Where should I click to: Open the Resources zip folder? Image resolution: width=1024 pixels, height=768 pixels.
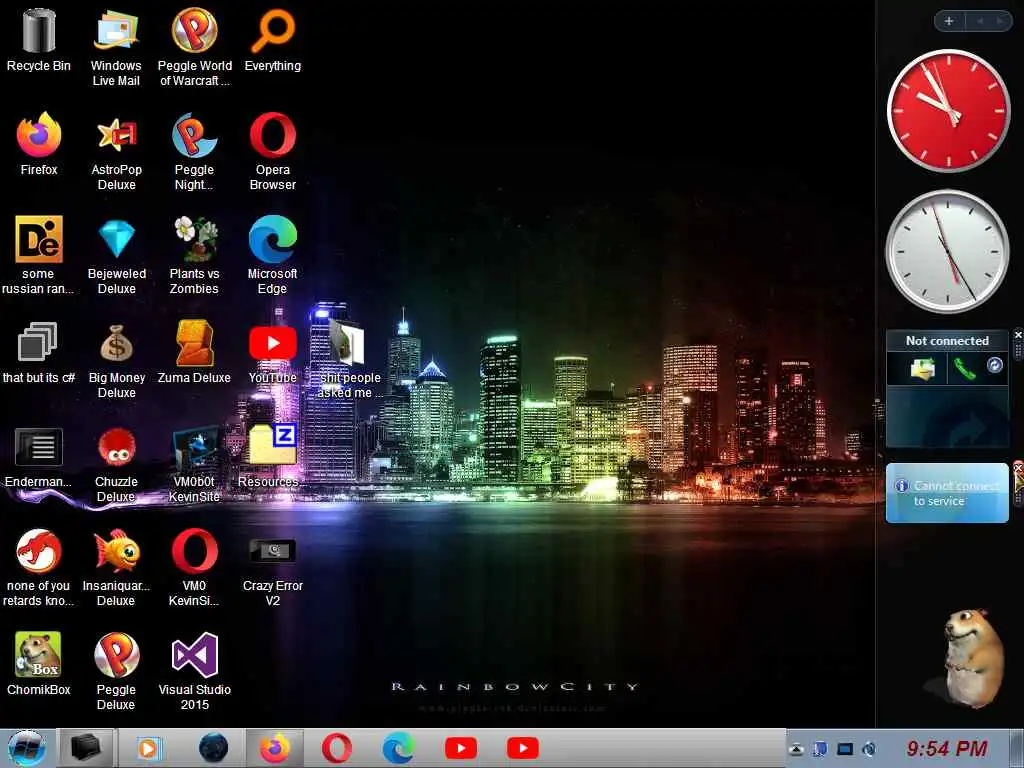[268, 456]
